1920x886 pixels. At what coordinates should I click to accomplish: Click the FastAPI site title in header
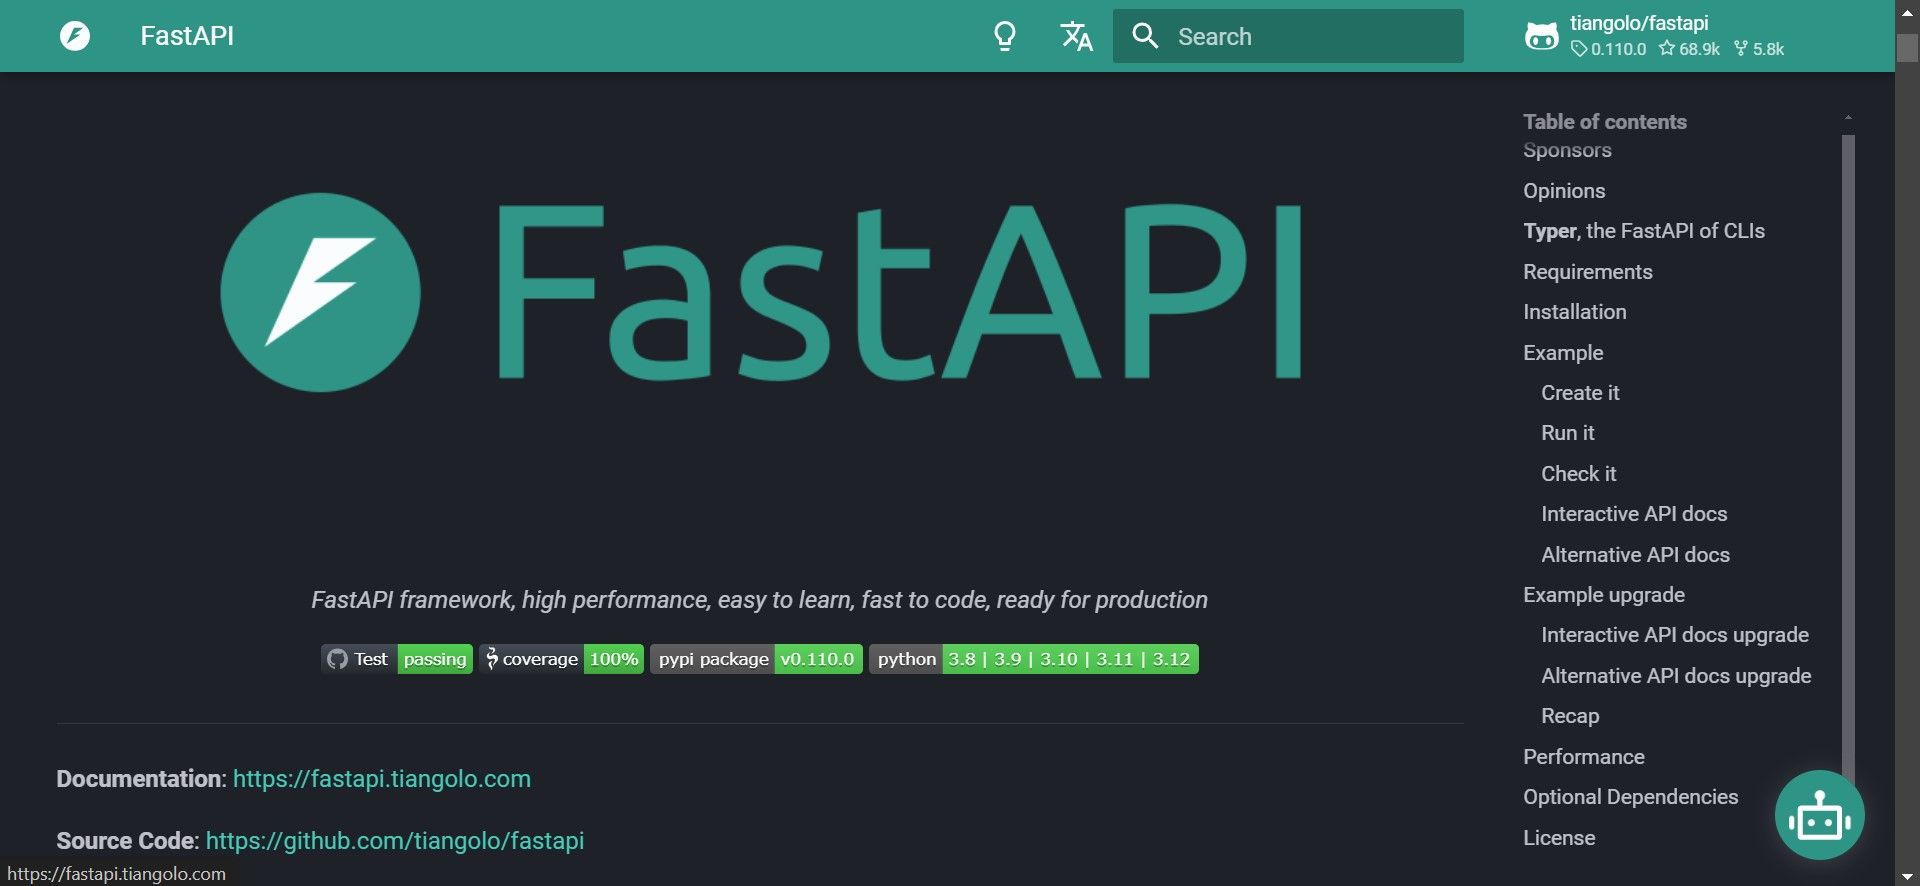tap(187, 36)
